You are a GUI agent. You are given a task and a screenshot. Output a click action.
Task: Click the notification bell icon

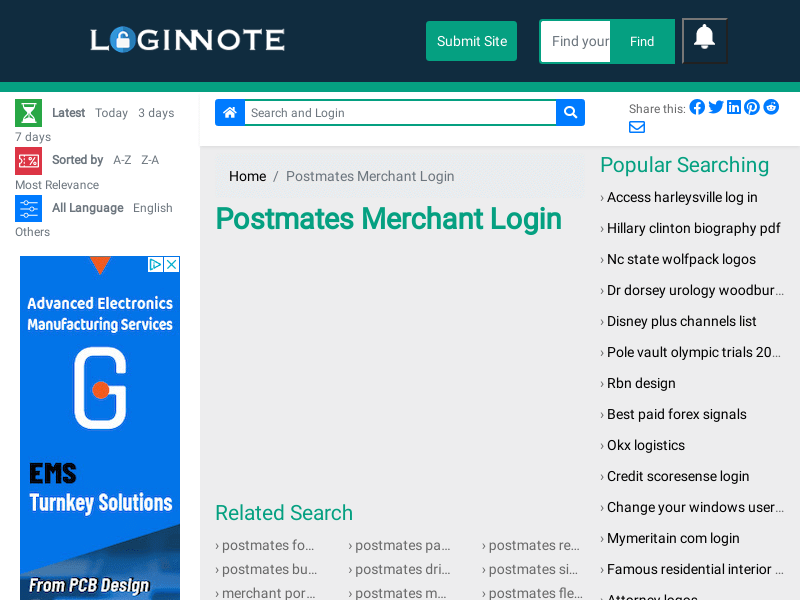tap(705, 41)
